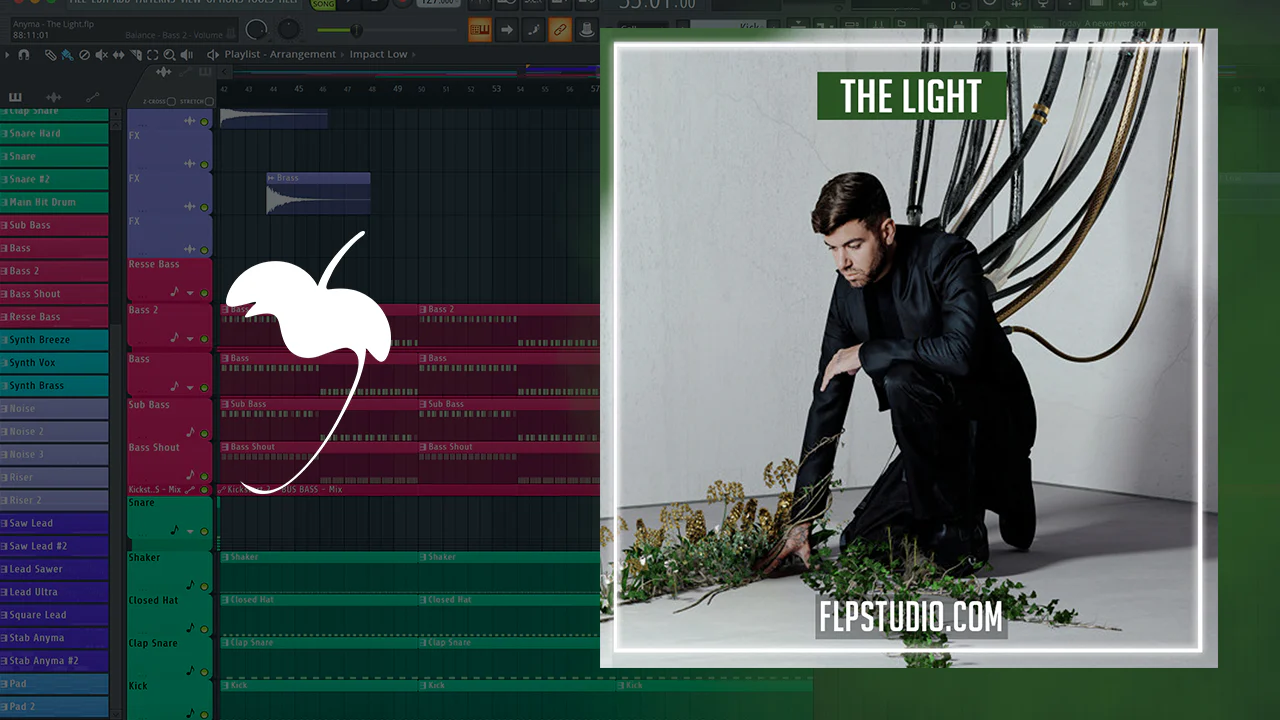The height and width of the screenshot is (720, 1280).
Task: Select Lead Sawer in the picker list
Action: 54,569
